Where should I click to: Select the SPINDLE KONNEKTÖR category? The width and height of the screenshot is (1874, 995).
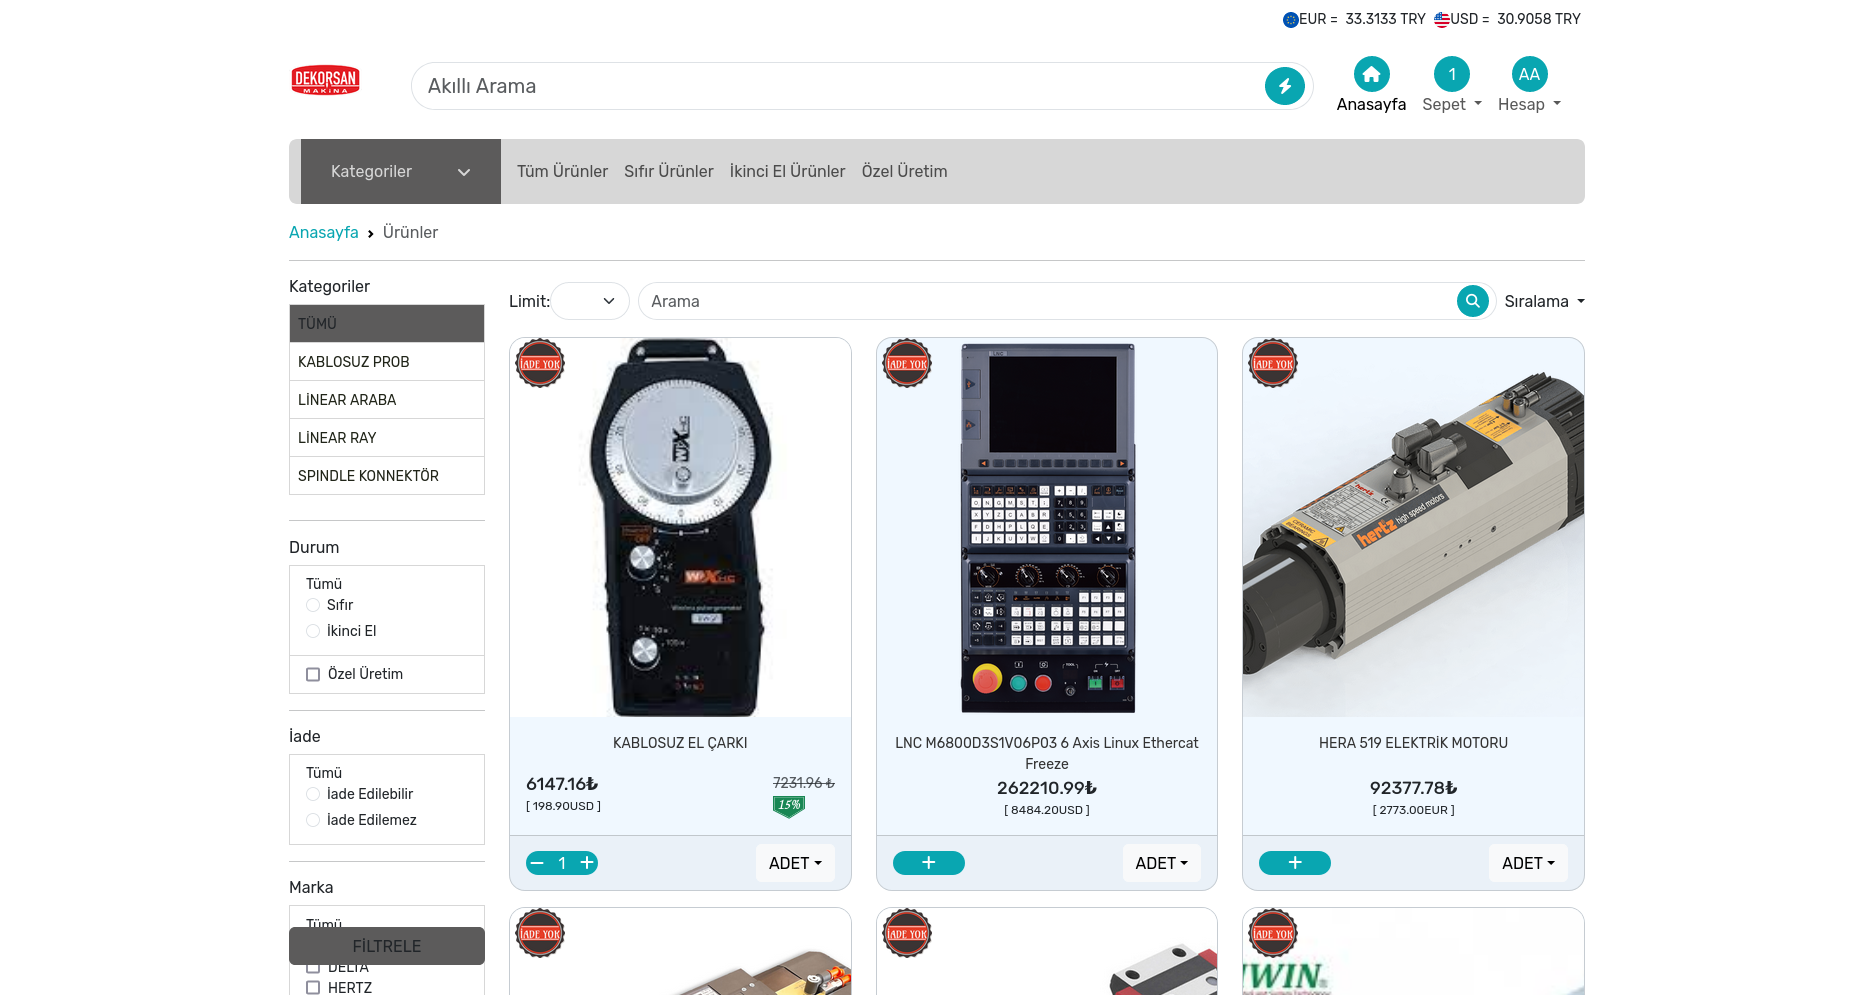(387, 476)
